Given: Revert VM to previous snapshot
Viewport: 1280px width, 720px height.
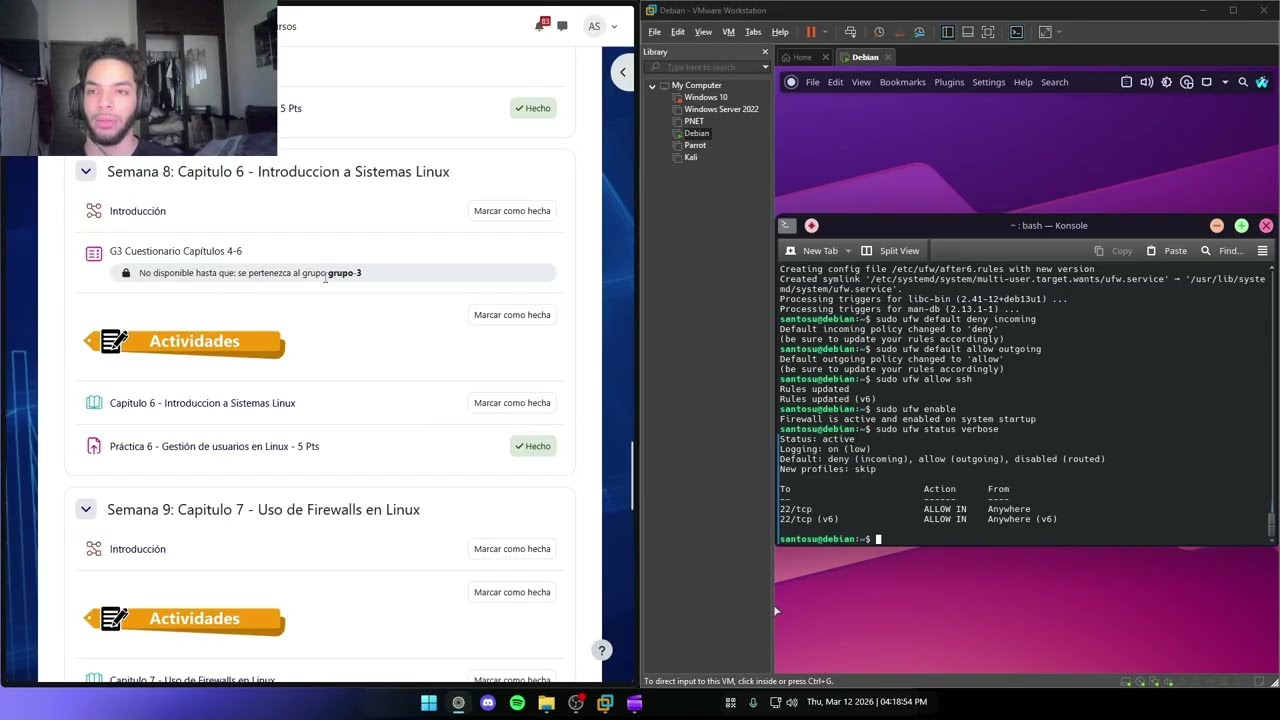Looking at the screenshot, I should (x=900, y=32).
